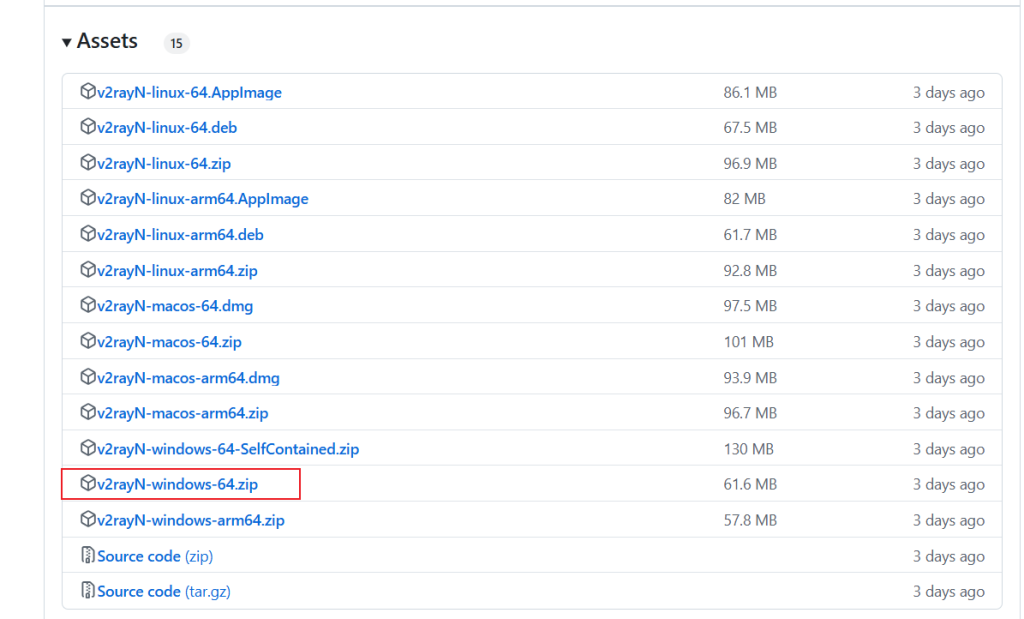Click the Assets heading text
Viewport: 1024px width, 619px height.
point(107,42)
